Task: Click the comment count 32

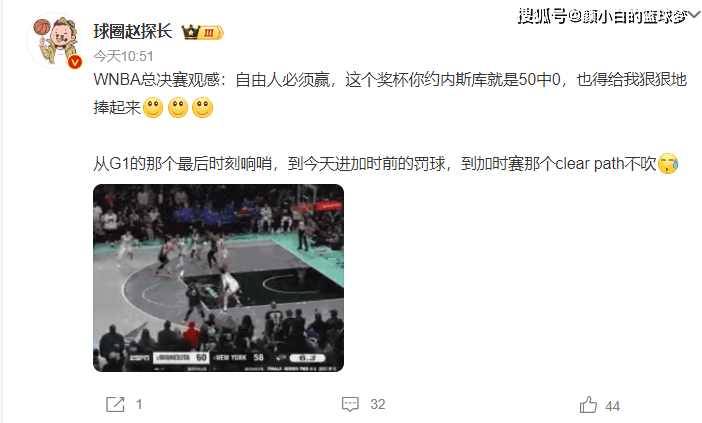Action: pyautogui.click(x=378, y=405)
